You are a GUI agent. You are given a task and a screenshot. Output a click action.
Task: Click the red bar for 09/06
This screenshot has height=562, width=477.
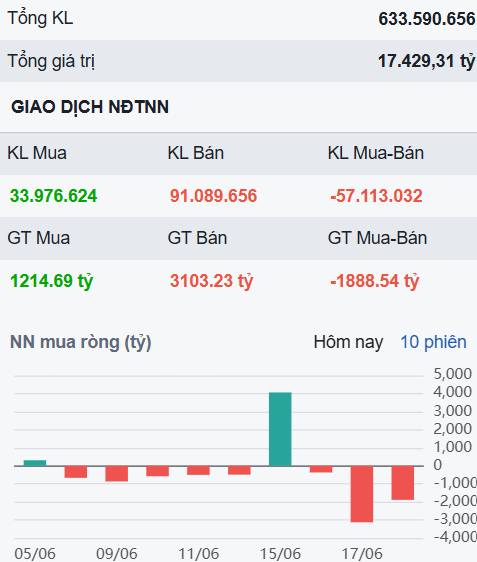coord(117,473)
